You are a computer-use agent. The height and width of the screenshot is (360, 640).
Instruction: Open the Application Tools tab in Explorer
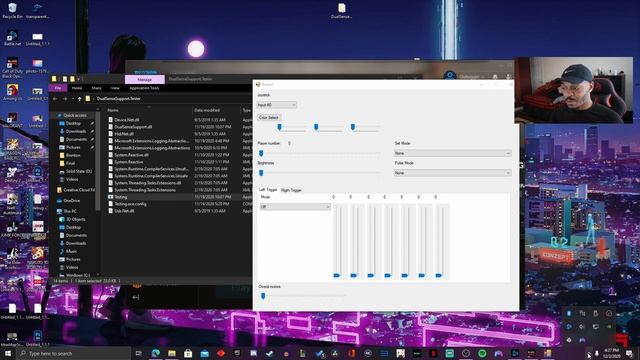144,88
